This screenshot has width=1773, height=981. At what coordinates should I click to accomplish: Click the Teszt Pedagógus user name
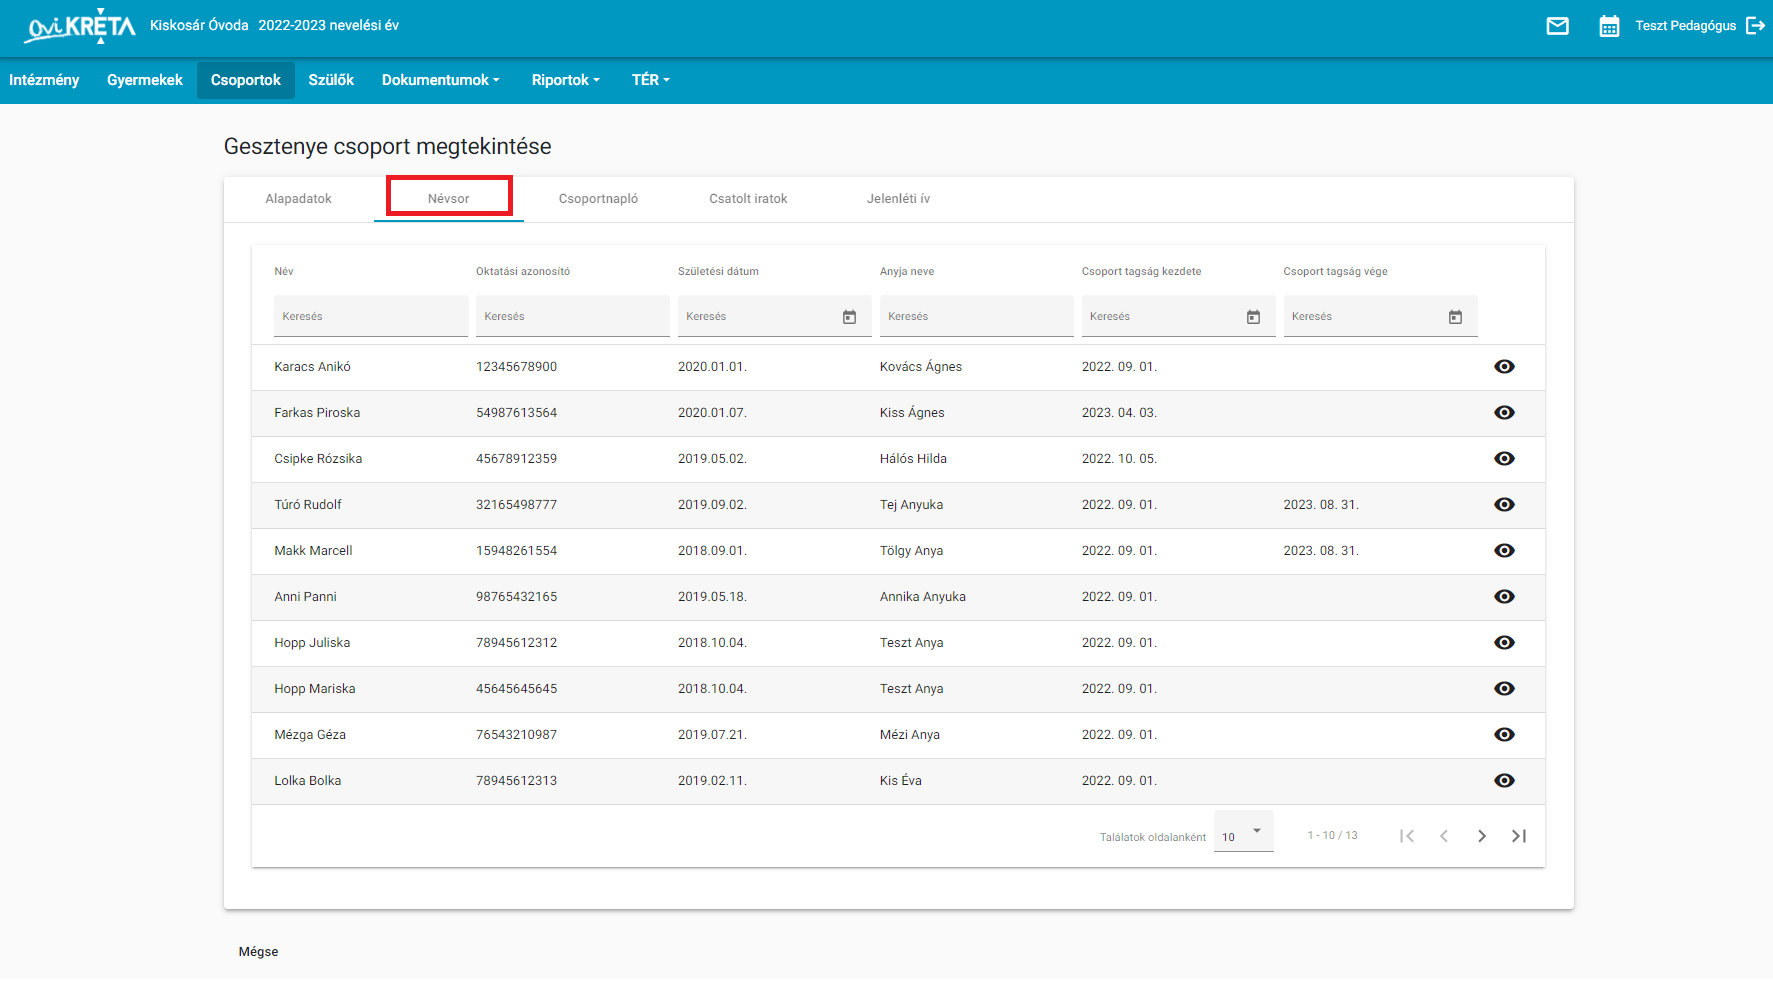click(1685, 26)
